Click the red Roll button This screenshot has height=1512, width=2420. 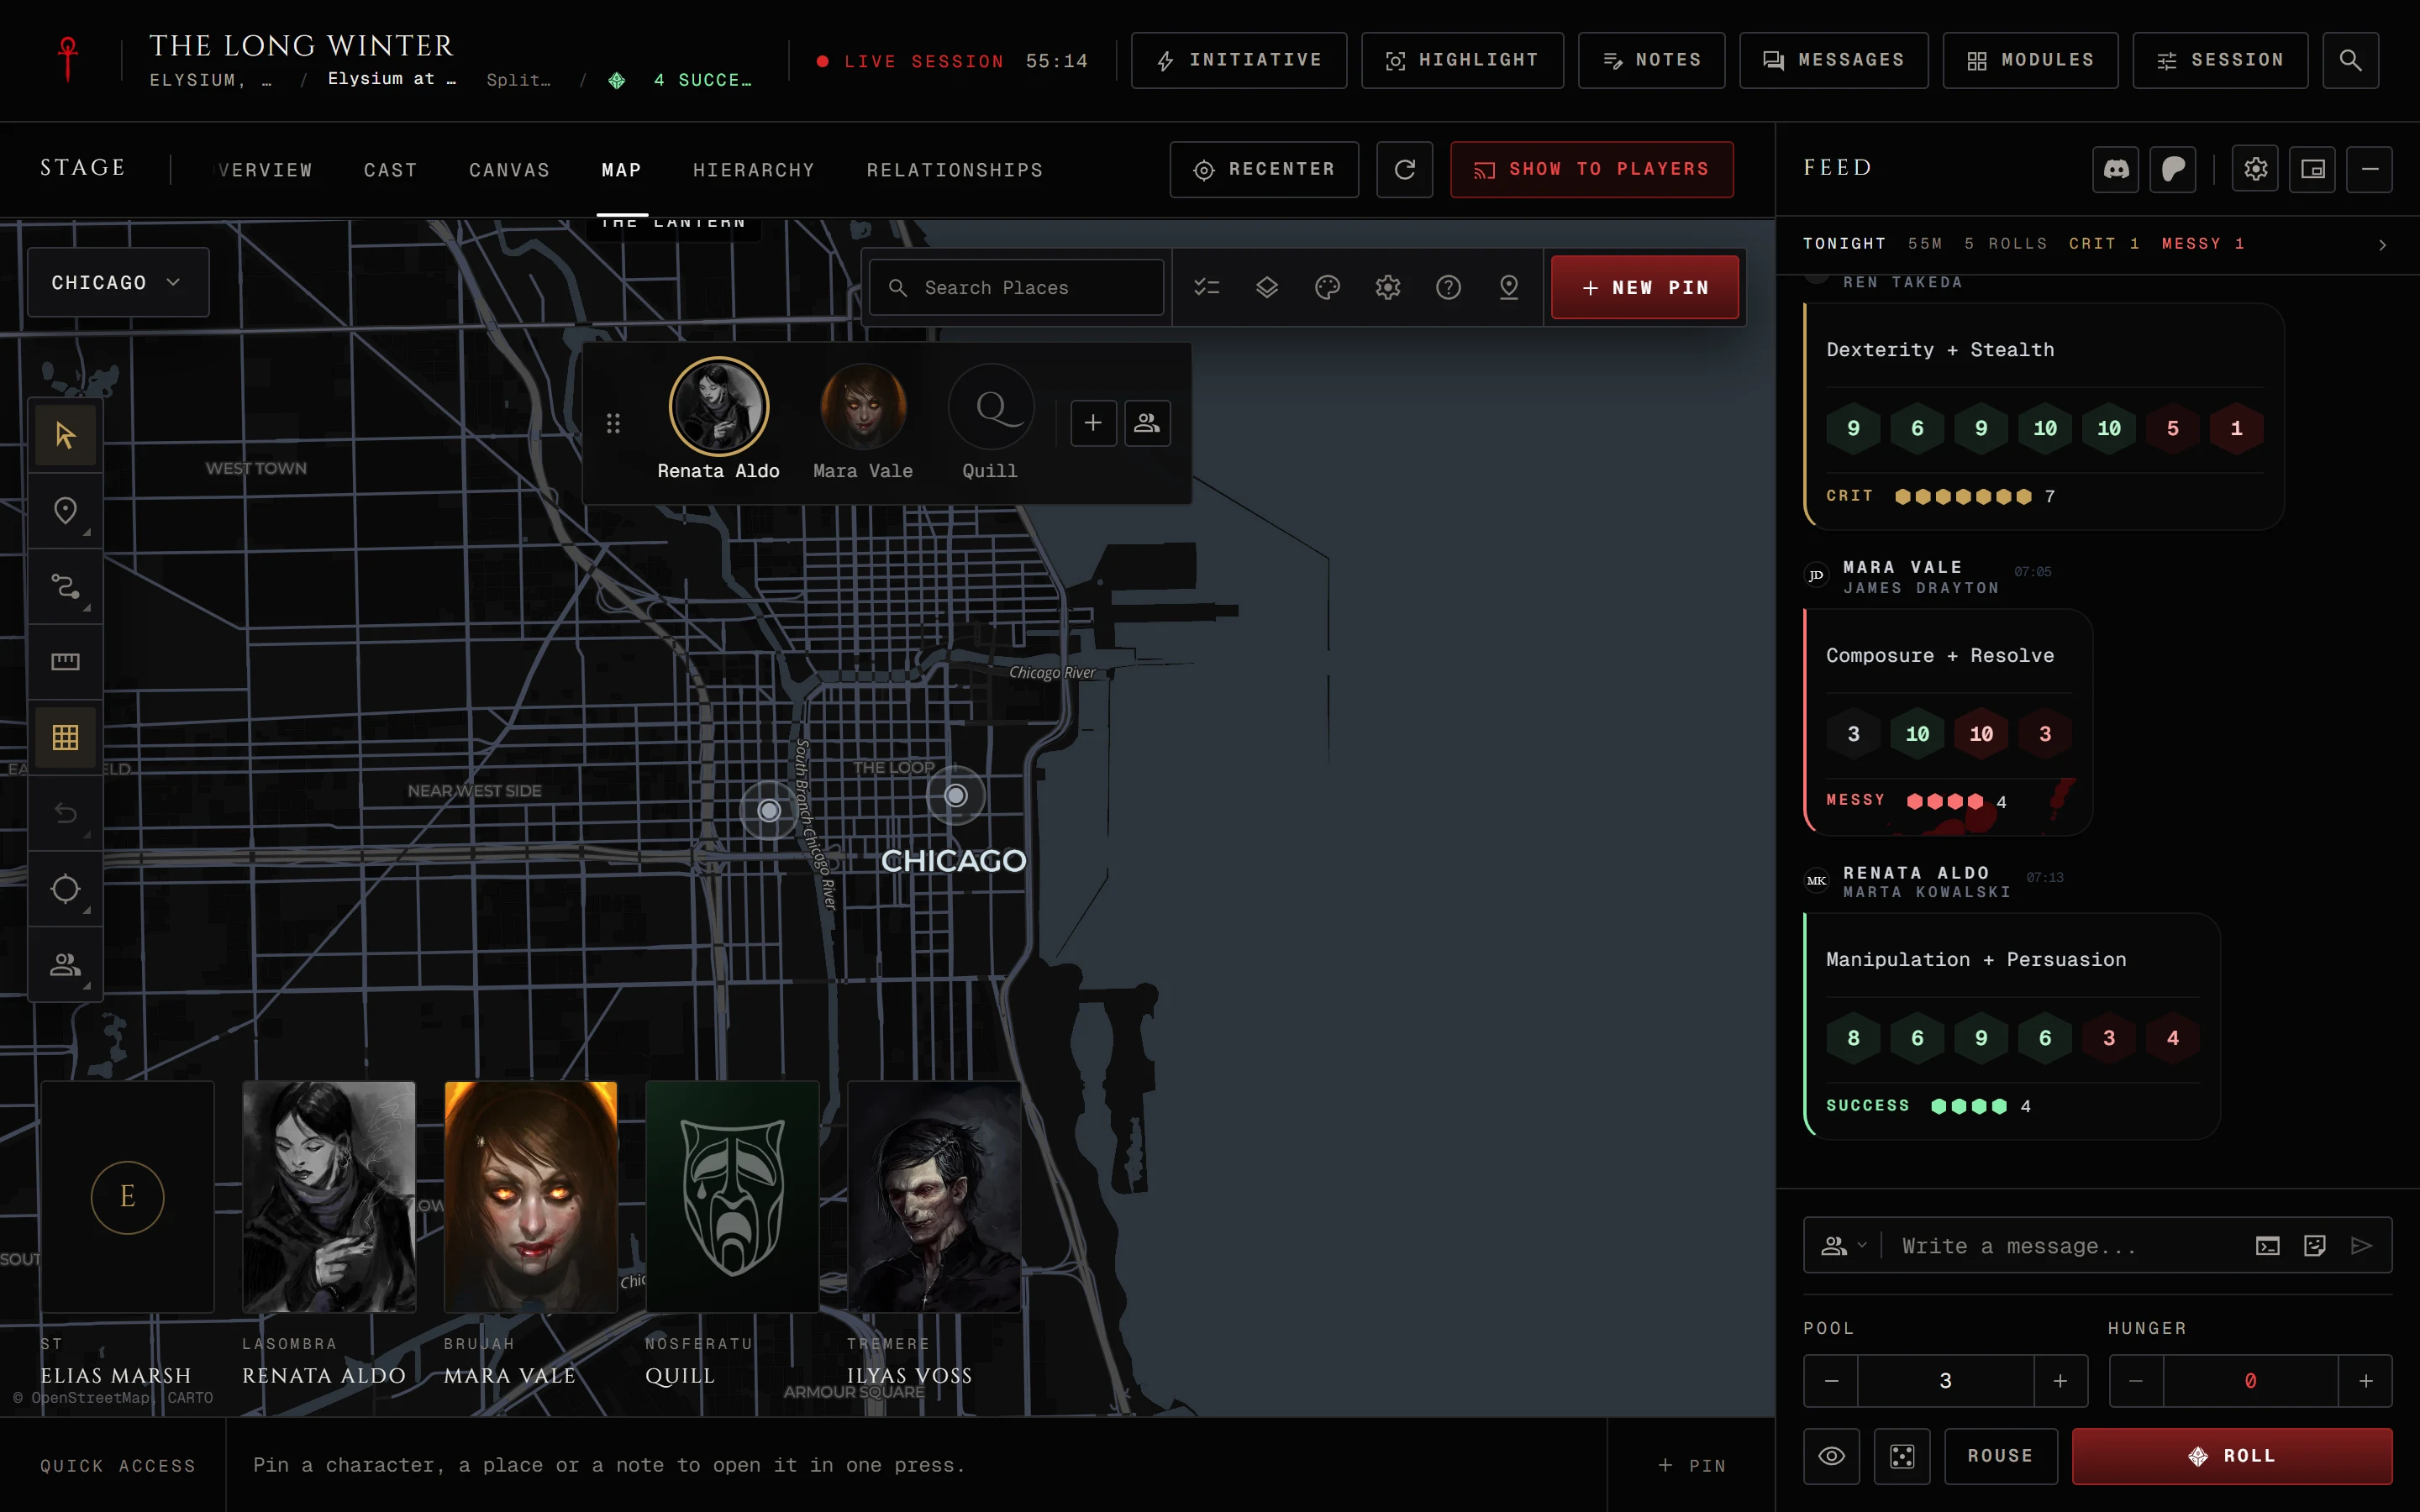pos(2232,1456)
